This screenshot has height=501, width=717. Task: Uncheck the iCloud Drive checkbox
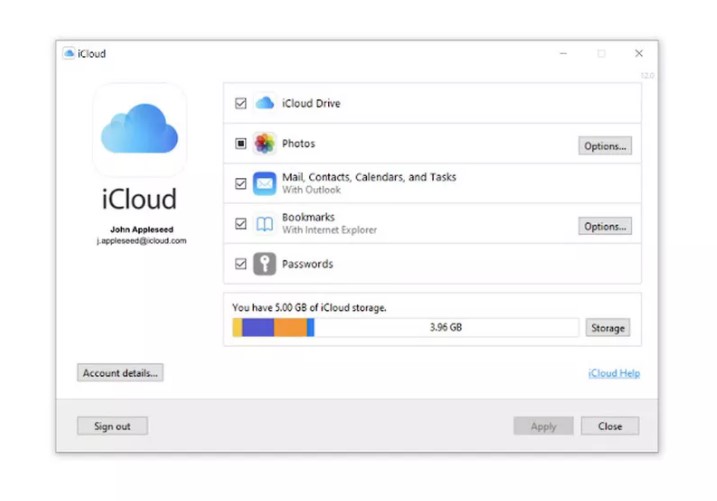241,103
